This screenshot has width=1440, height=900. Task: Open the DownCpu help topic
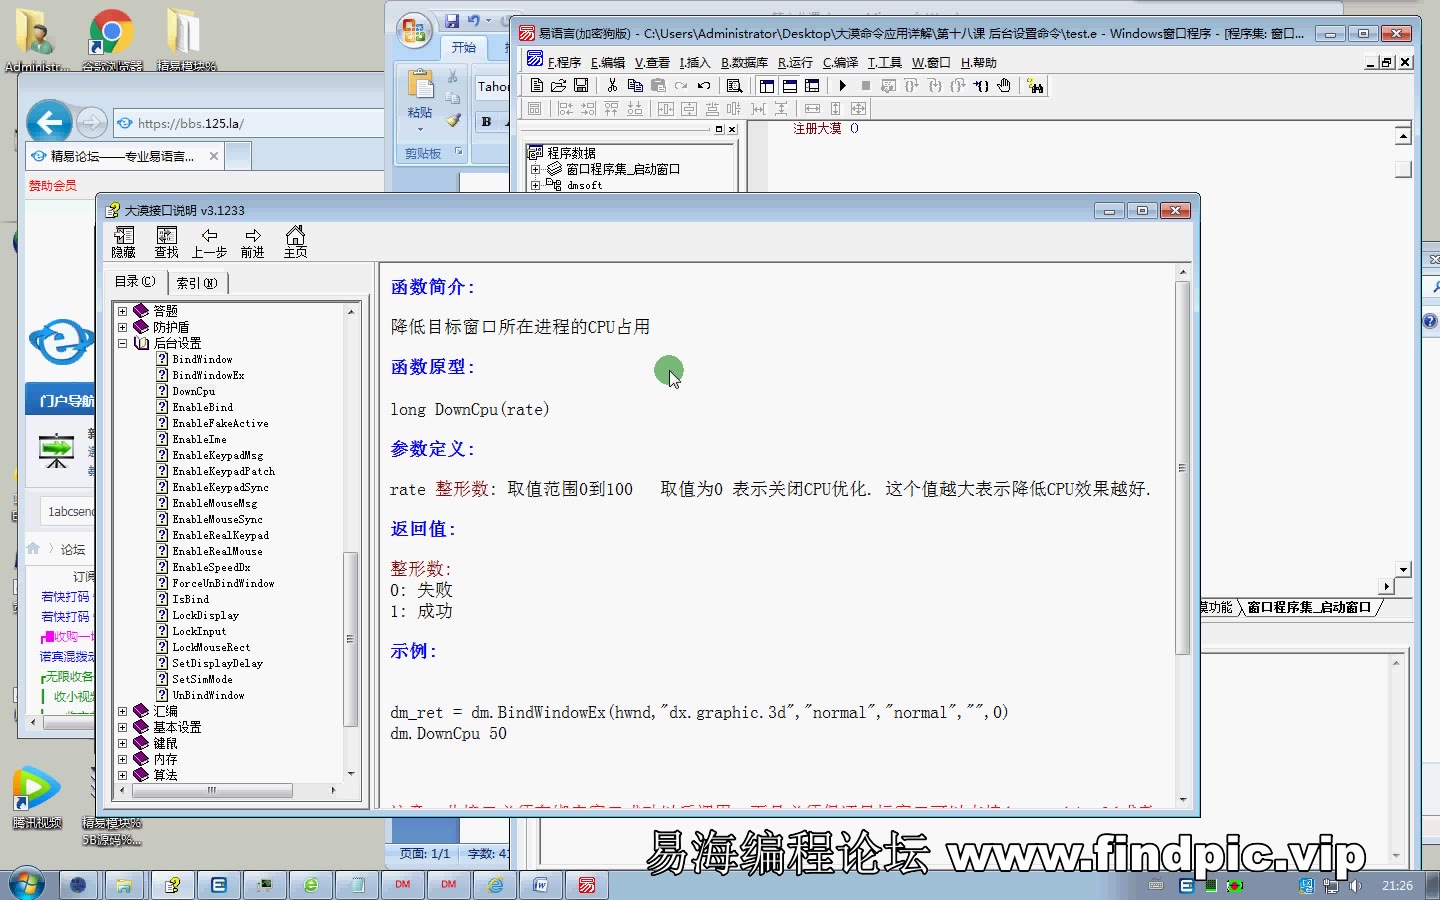[x=193, y=391]
